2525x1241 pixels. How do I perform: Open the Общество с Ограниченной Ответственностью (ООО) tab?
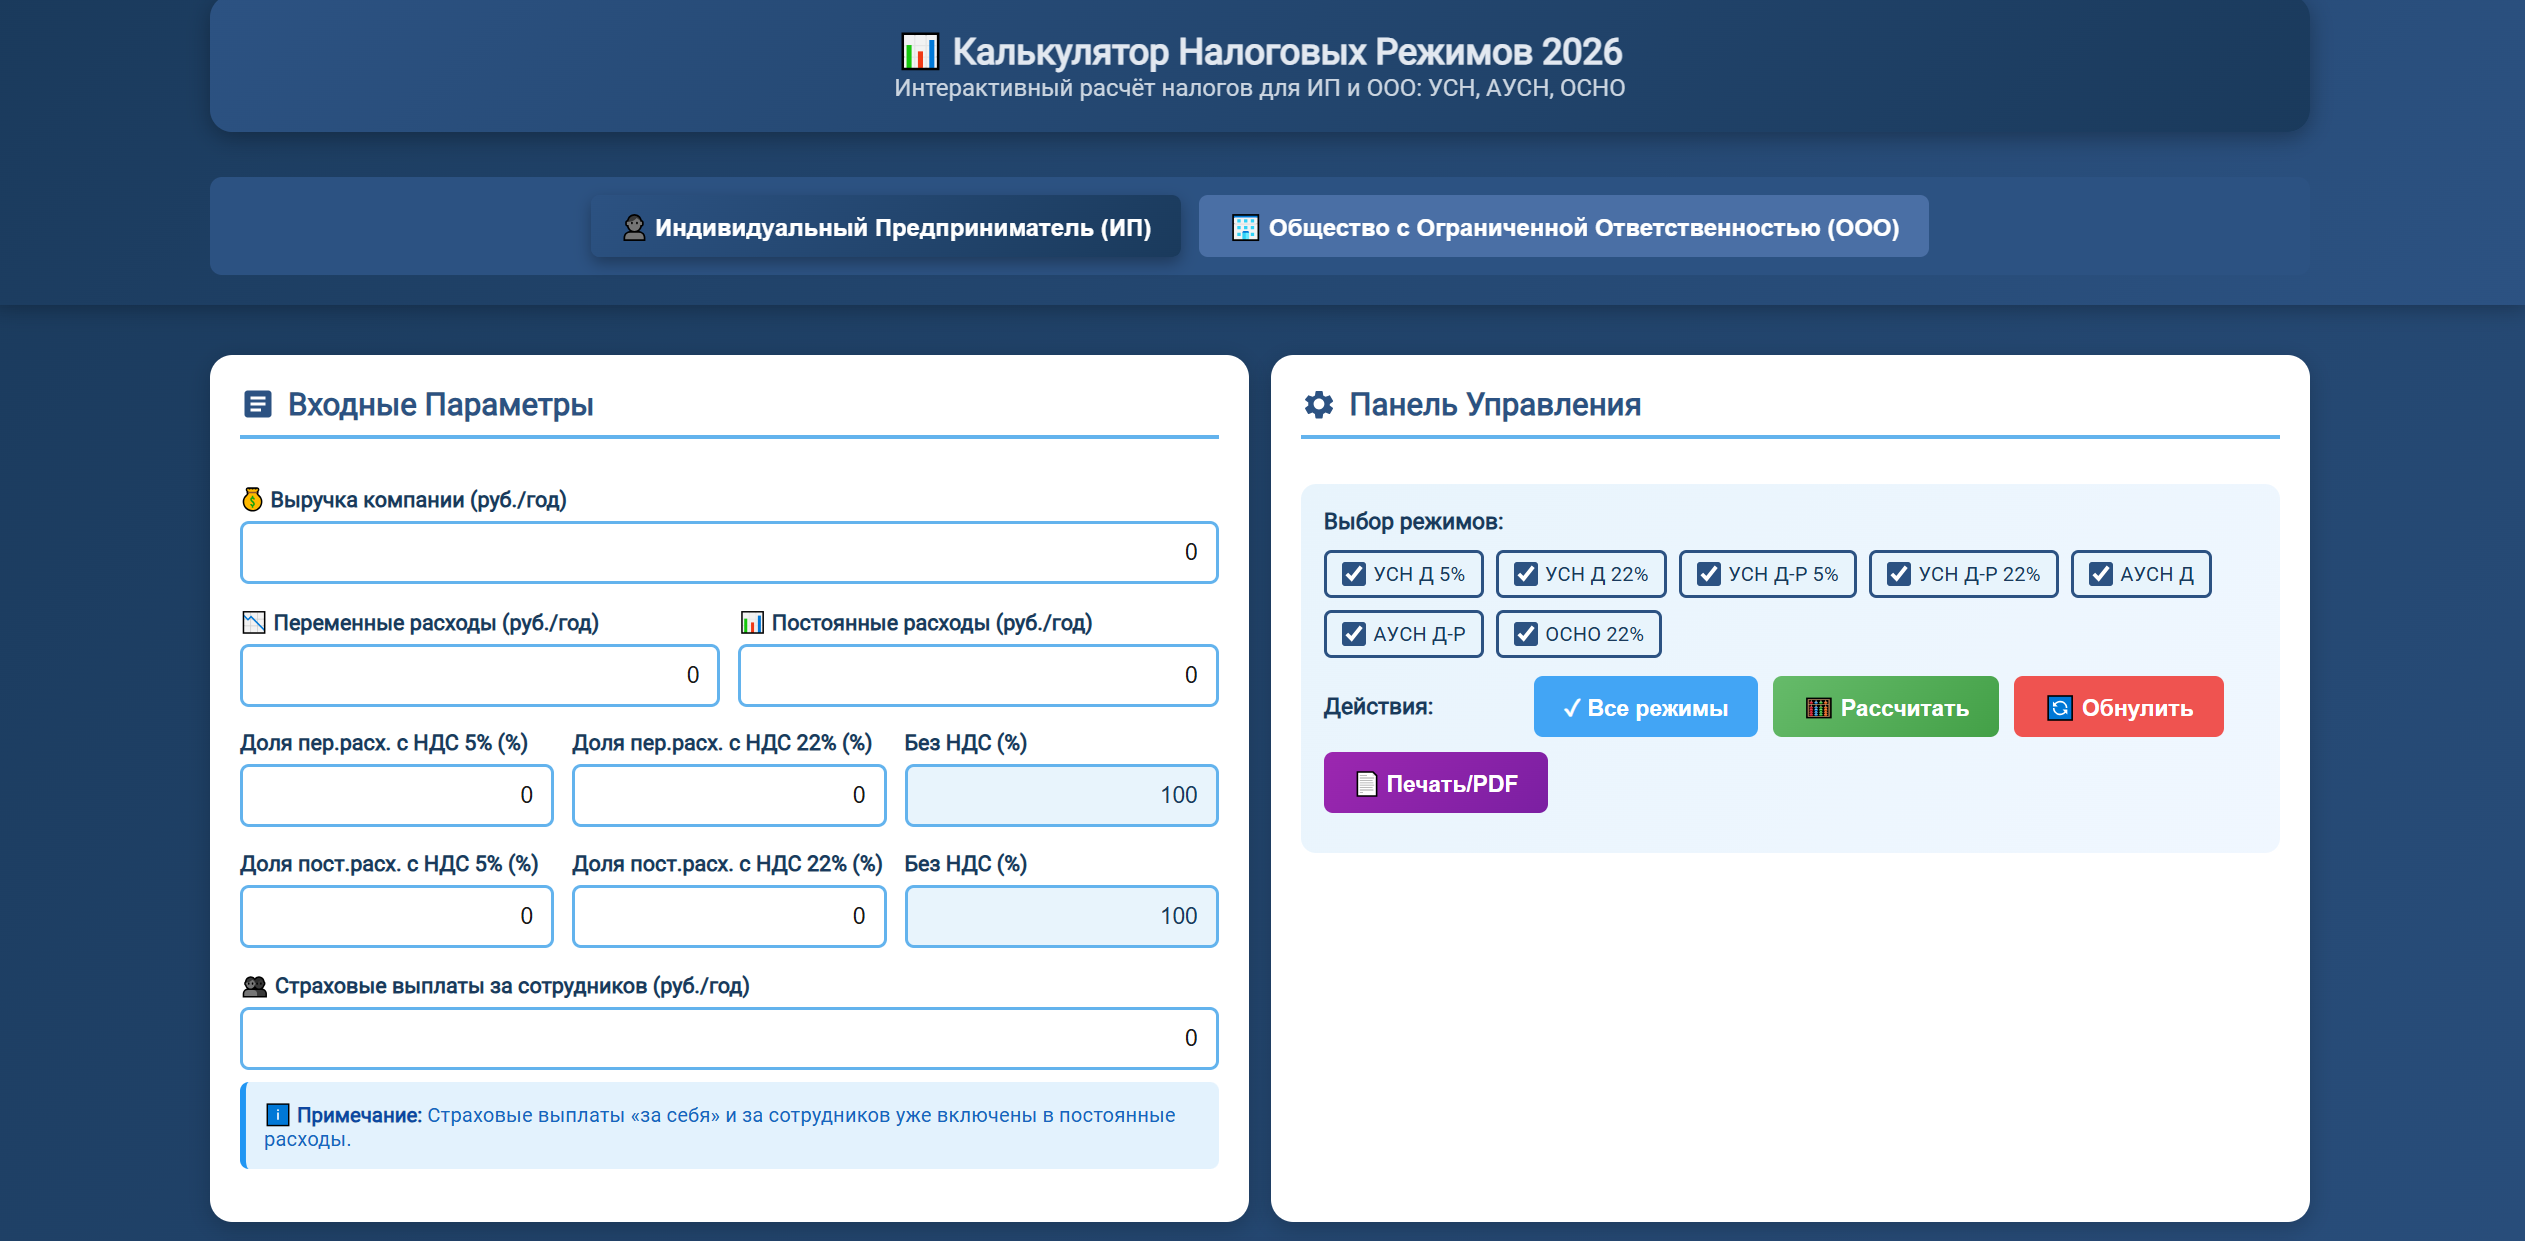1564,227
